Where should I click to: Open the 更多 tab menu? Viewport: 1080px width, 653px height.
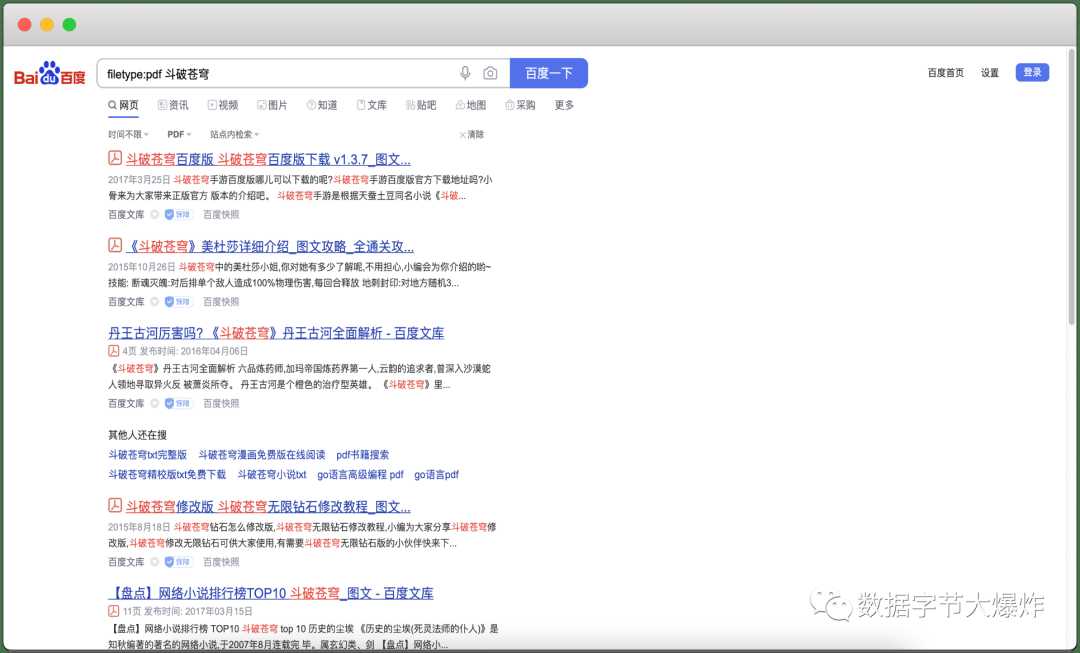click(x=564, y=105)
